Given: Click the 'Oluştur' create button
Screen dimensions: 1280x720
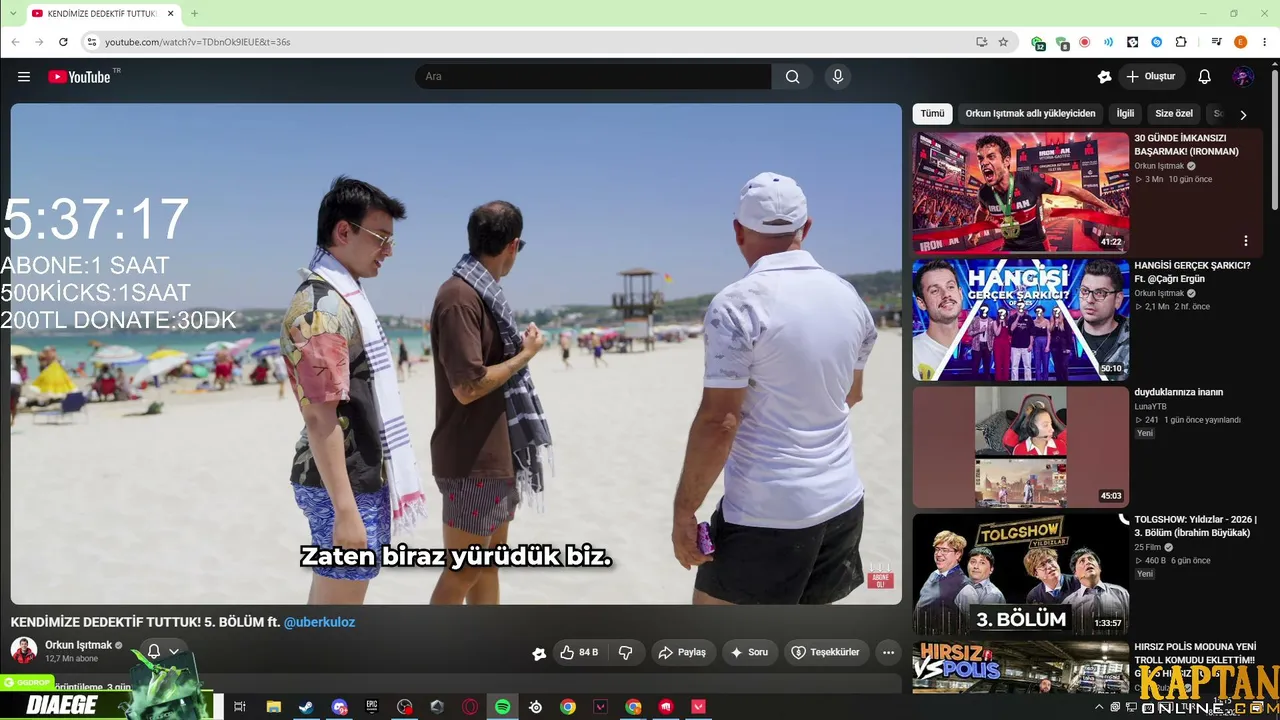Looking at the screenshot, I should [1151, 77].
